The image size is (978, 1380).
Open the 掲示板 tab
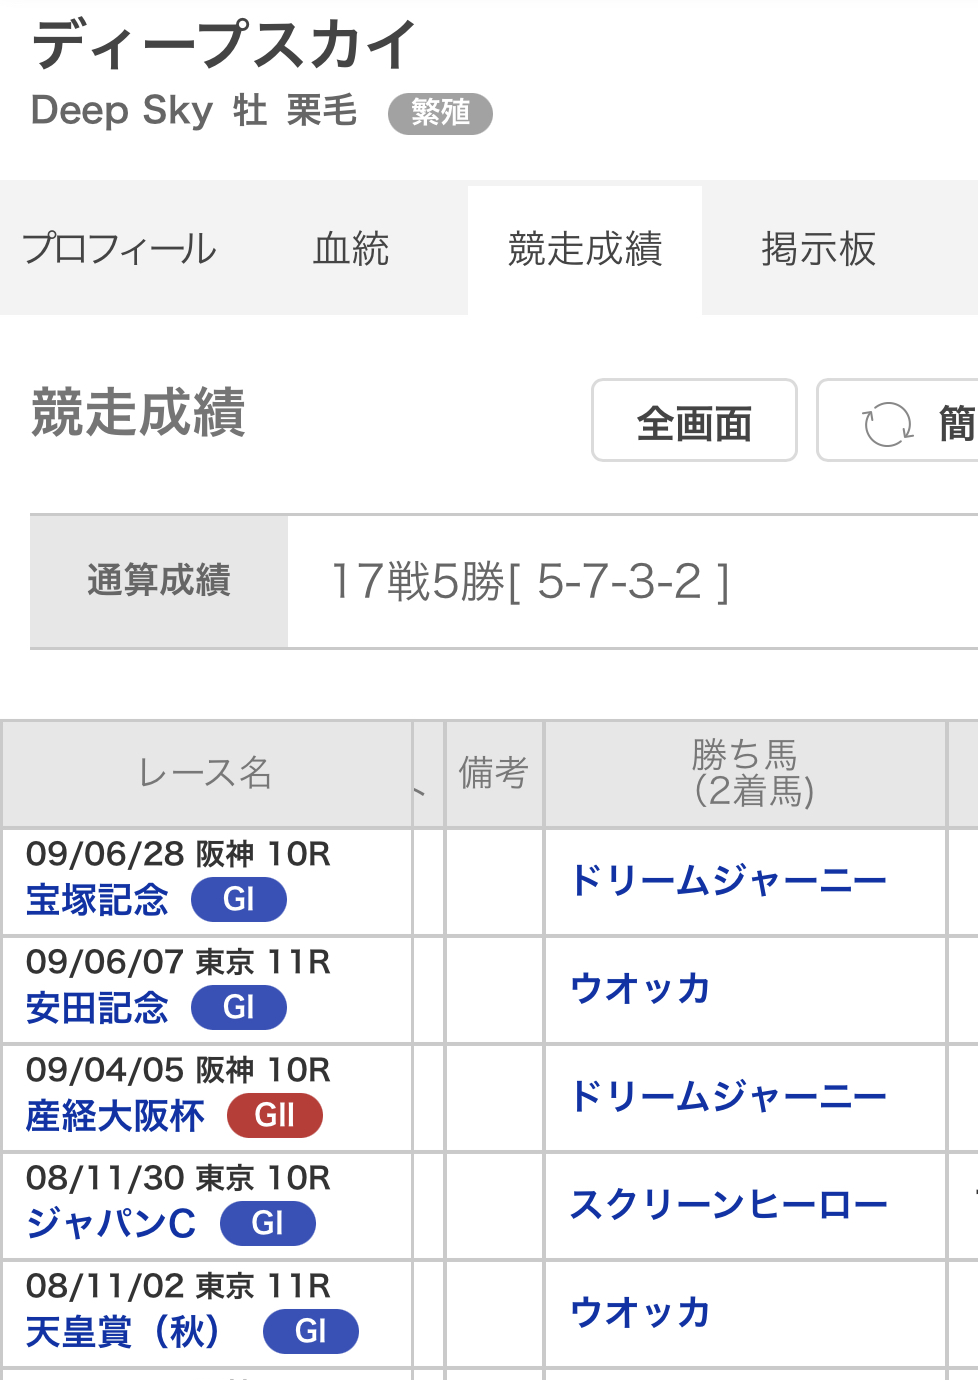(x=818, y=249)
